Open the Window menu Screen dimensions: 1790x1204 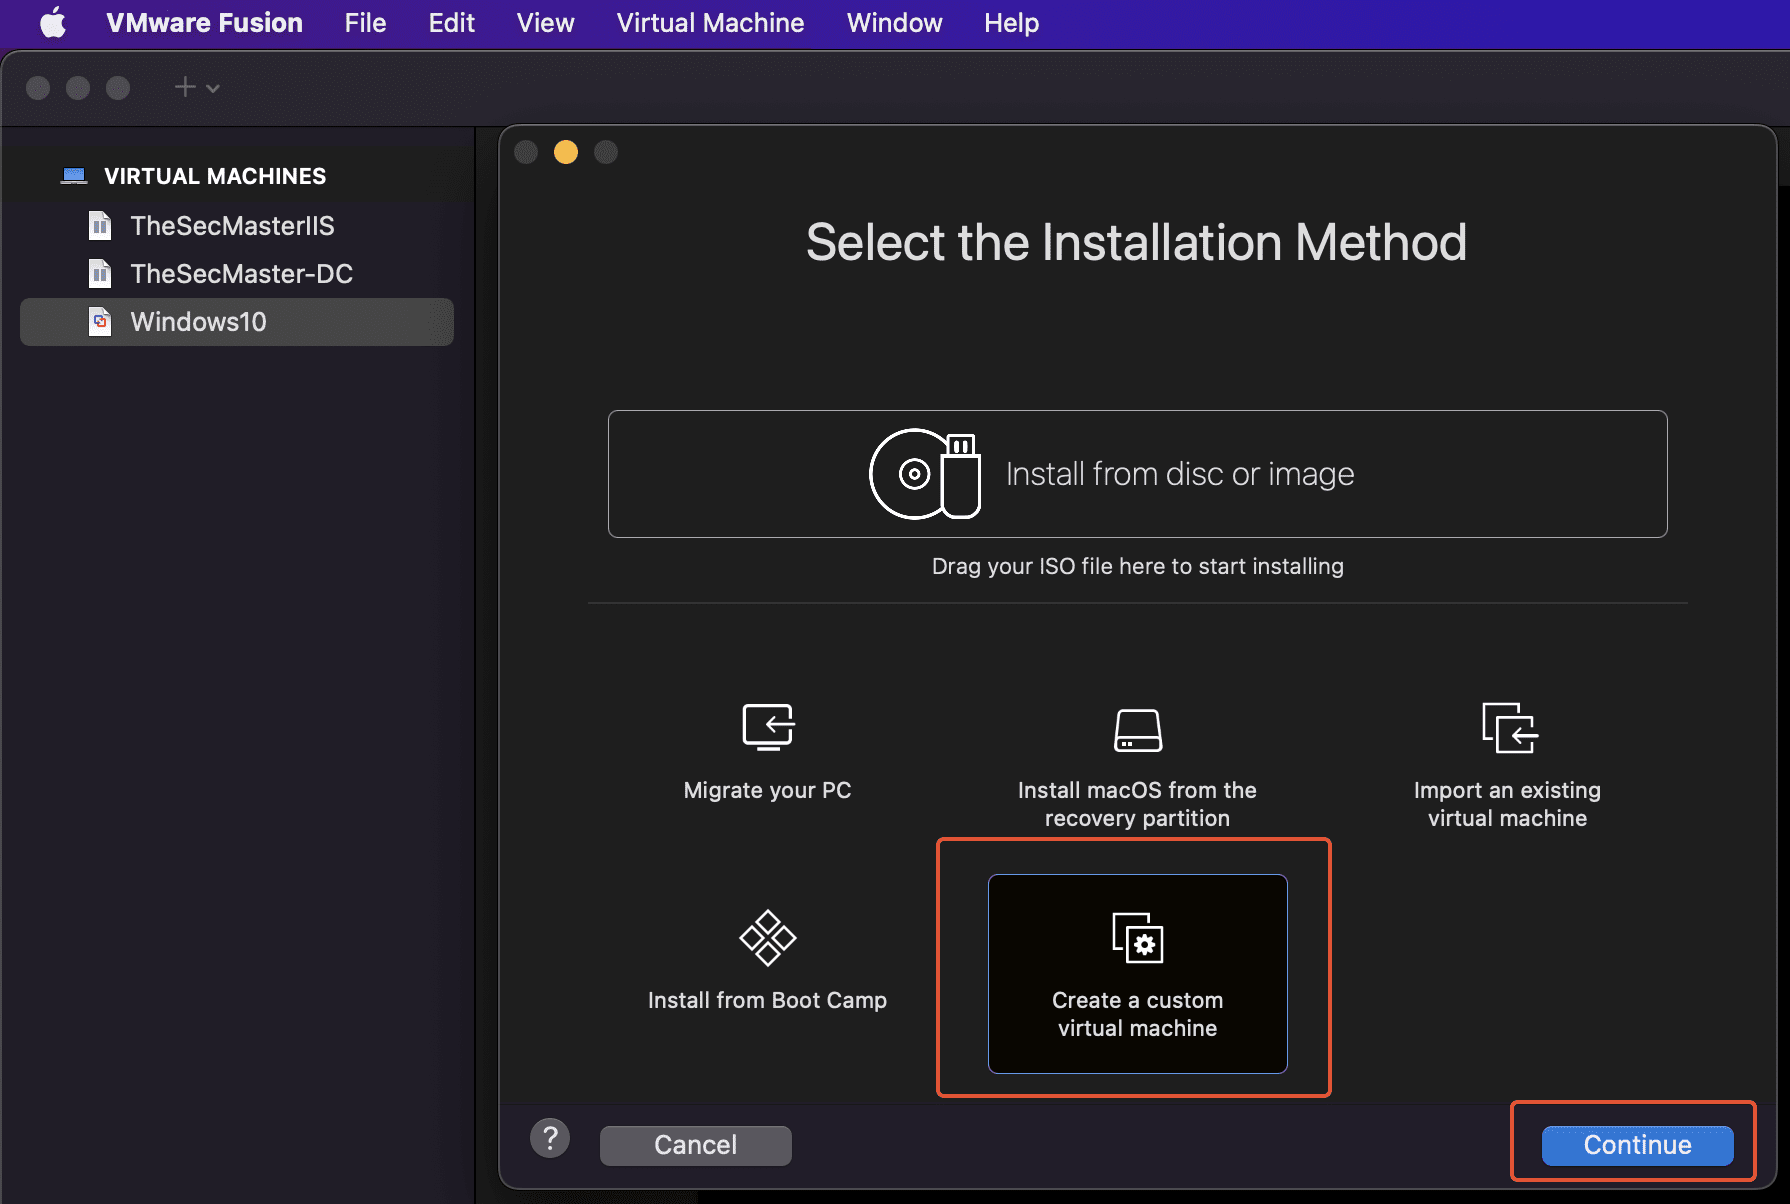click(894, 23)
